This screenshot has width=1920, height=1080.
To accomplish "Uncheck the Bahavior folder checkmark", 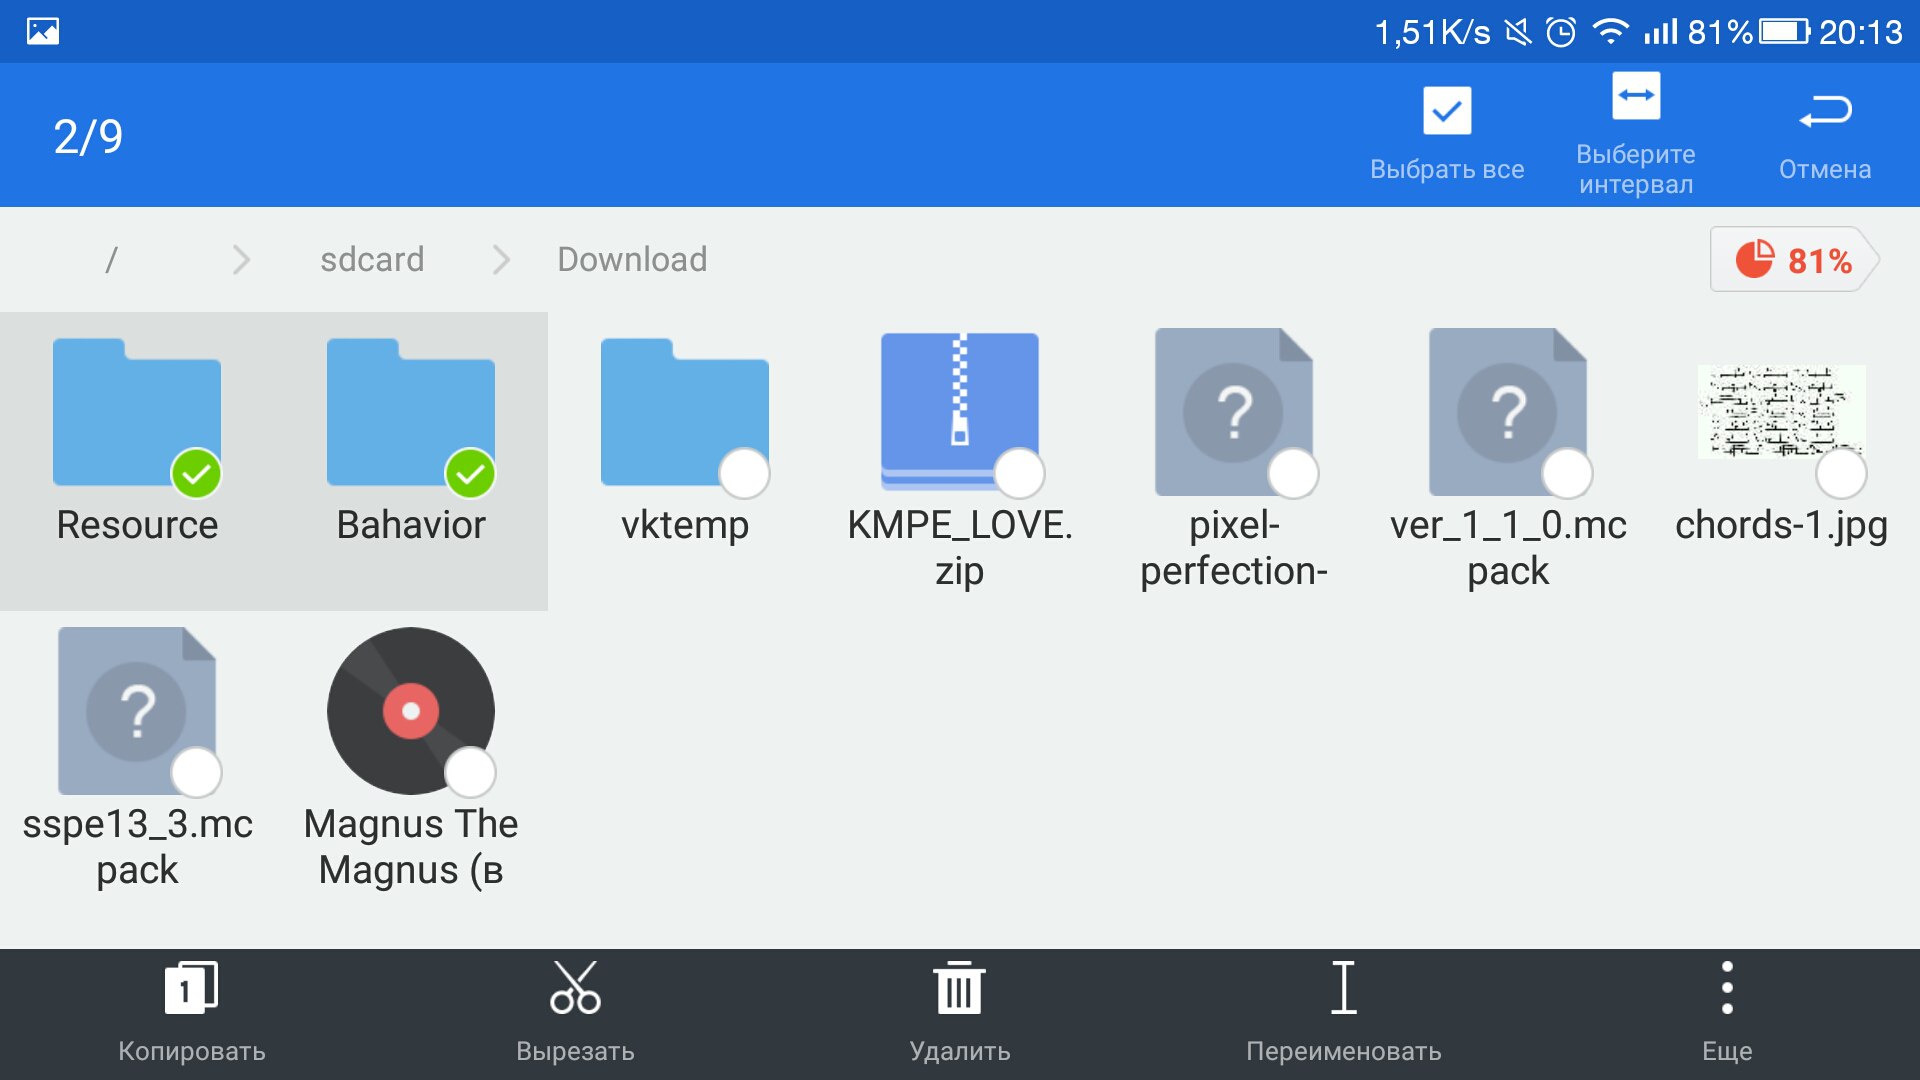I will (x=470, y=473).
